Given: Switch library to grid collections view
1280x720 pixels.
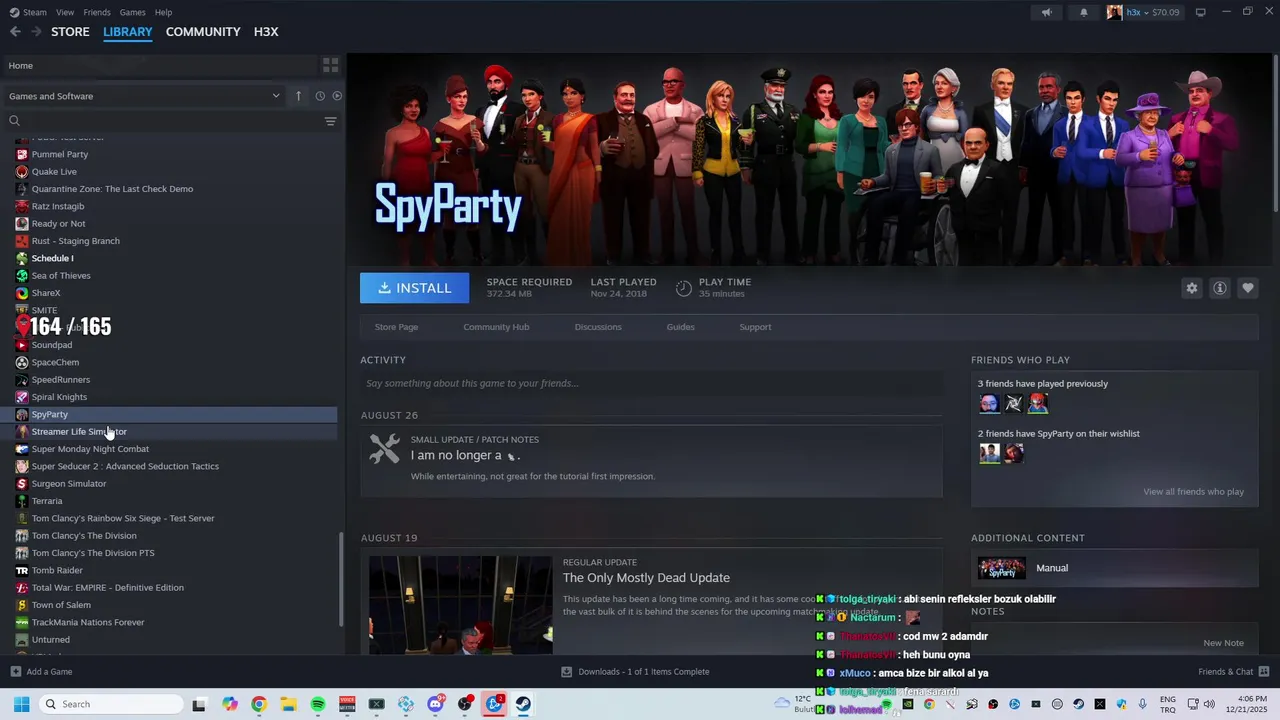Looking at the screenshot, I should [x=330, y=65].
